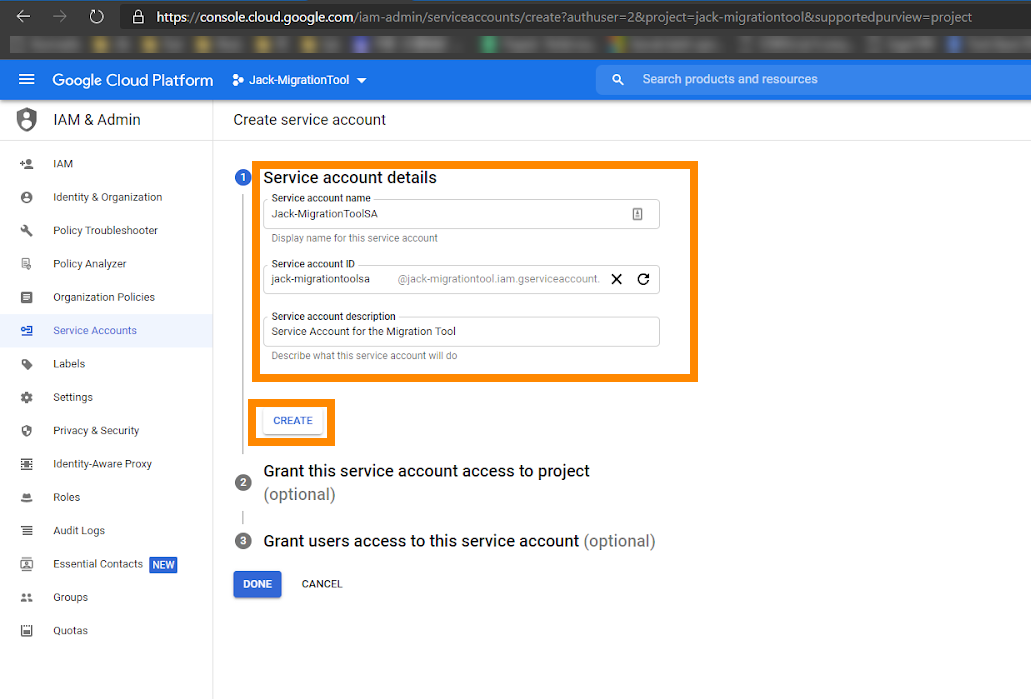1031x699 pixels.
Task: Click the search magnifier icon
Action: click(x=617, y=80)
